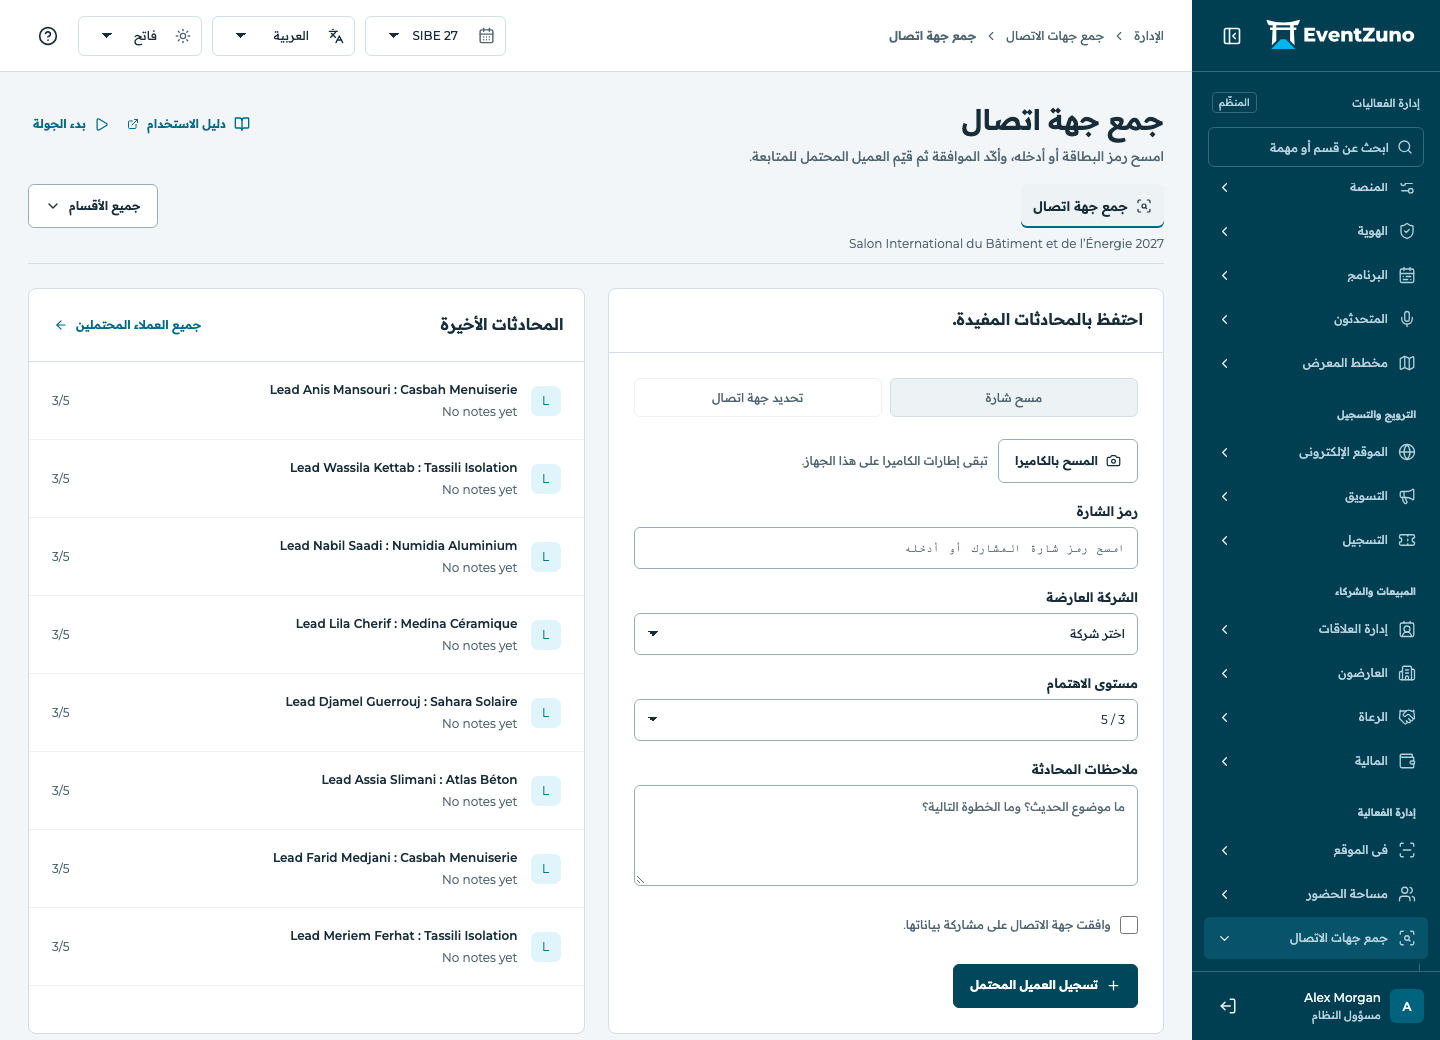The image size is (1440, 1040).
Task: Click the المسح بالكاميرا button
Action: pyautogui.click(x=1068, y=461)
